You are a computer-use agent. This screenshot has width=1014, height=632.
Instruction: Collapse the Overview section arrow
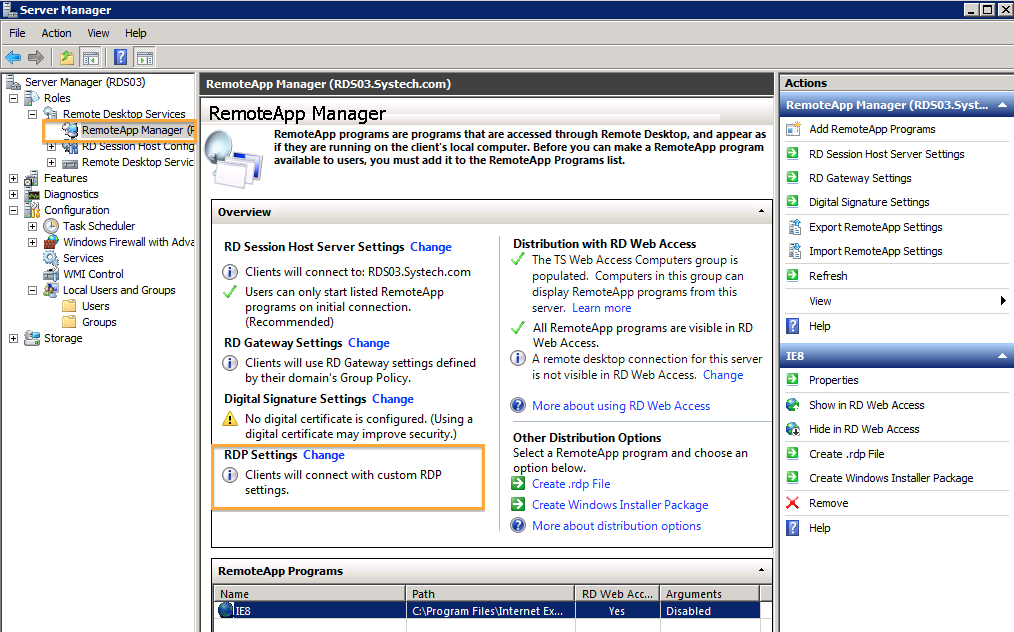[761, 212]
